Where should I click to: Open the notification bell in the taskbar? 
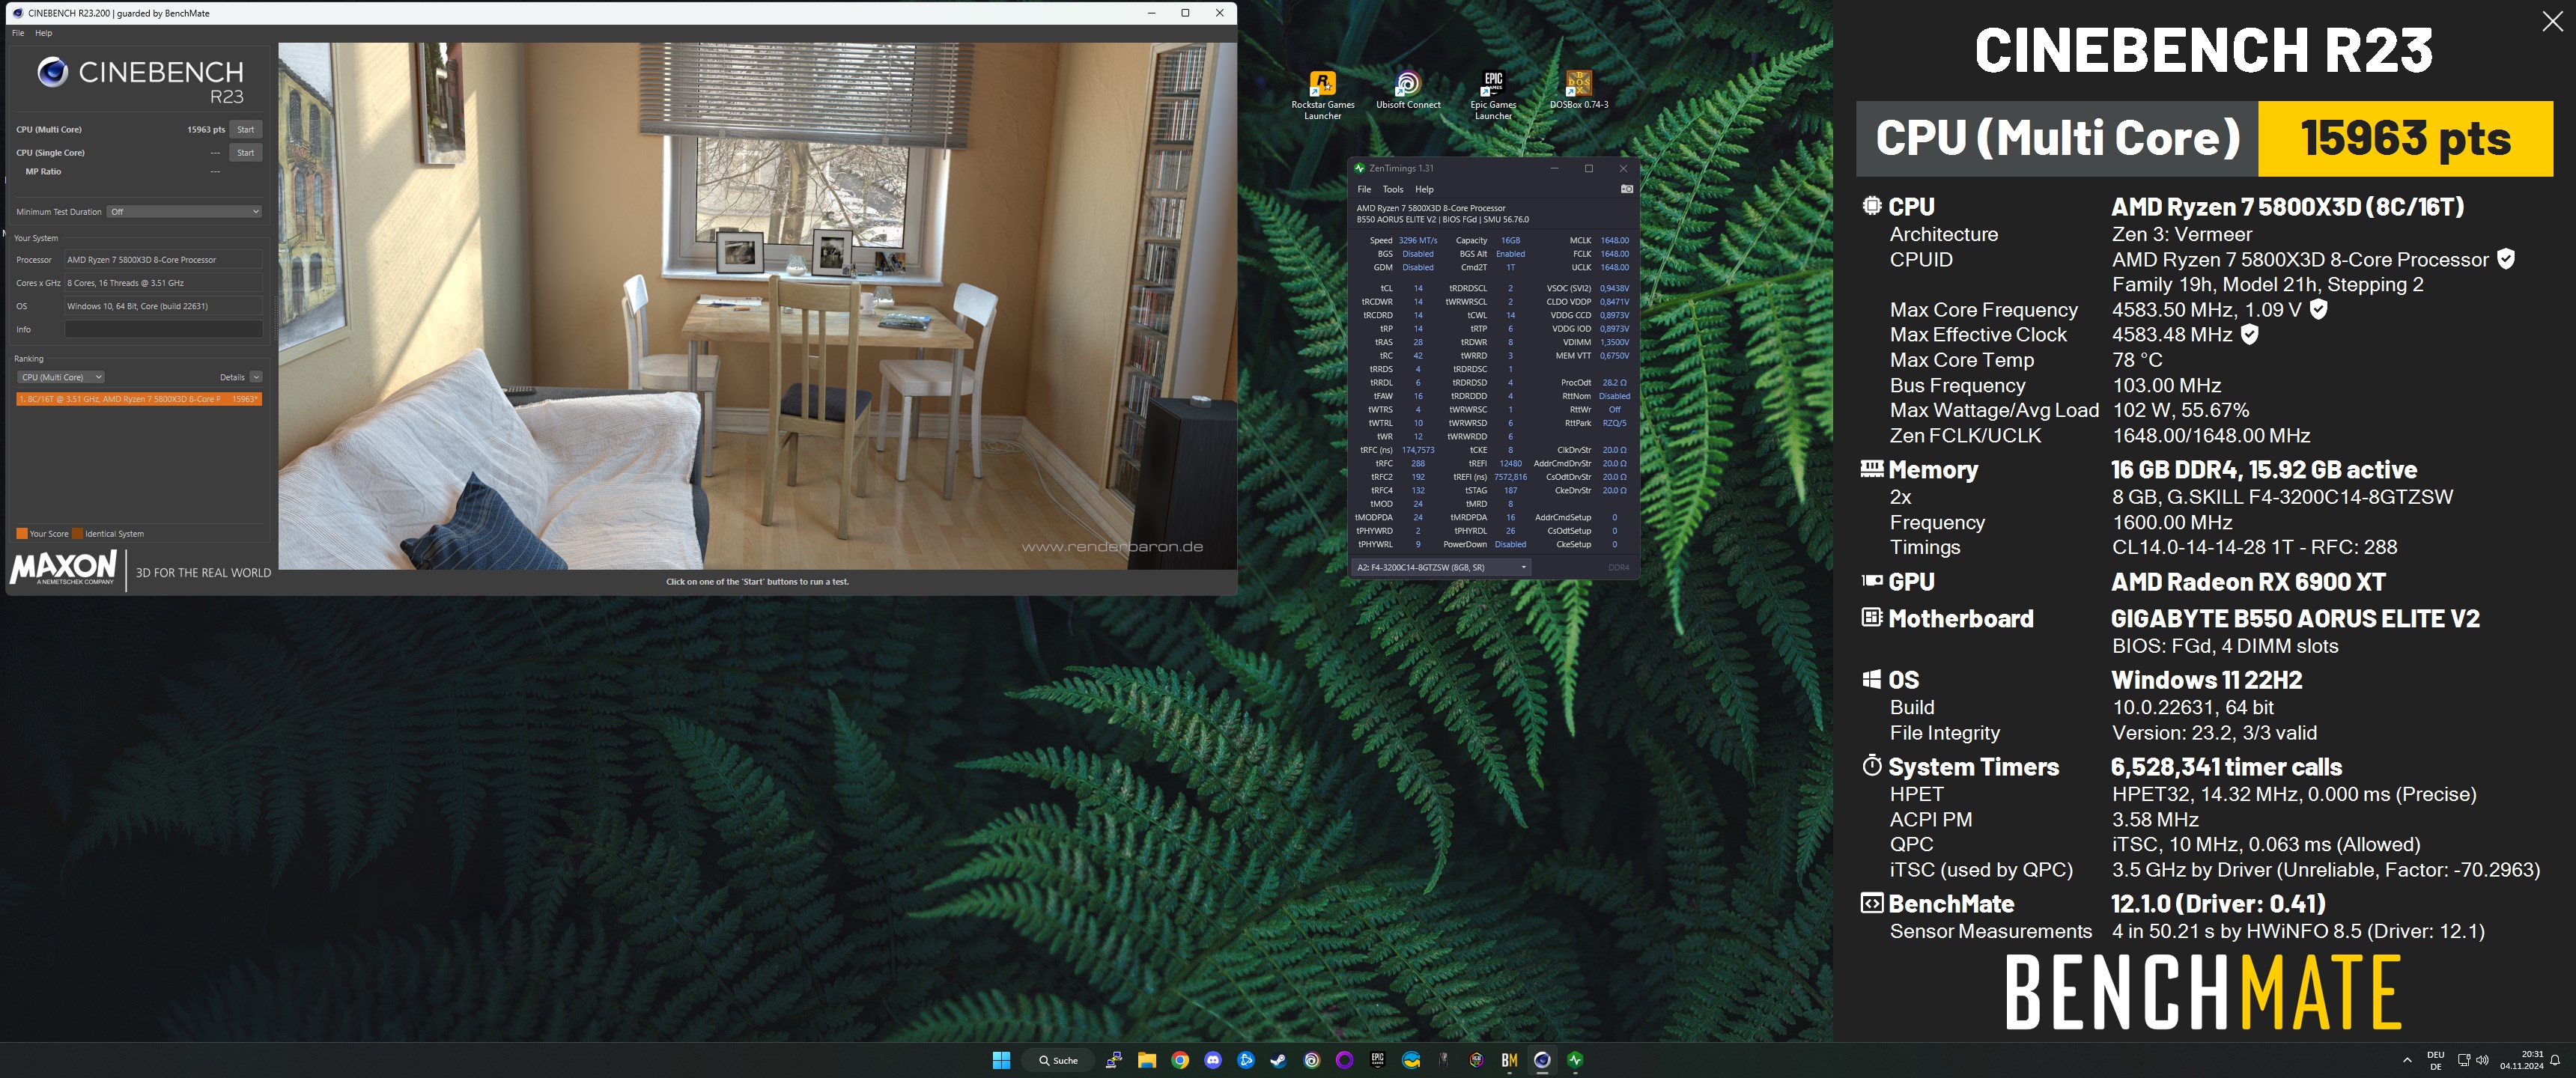(x=2554, y=1060)
